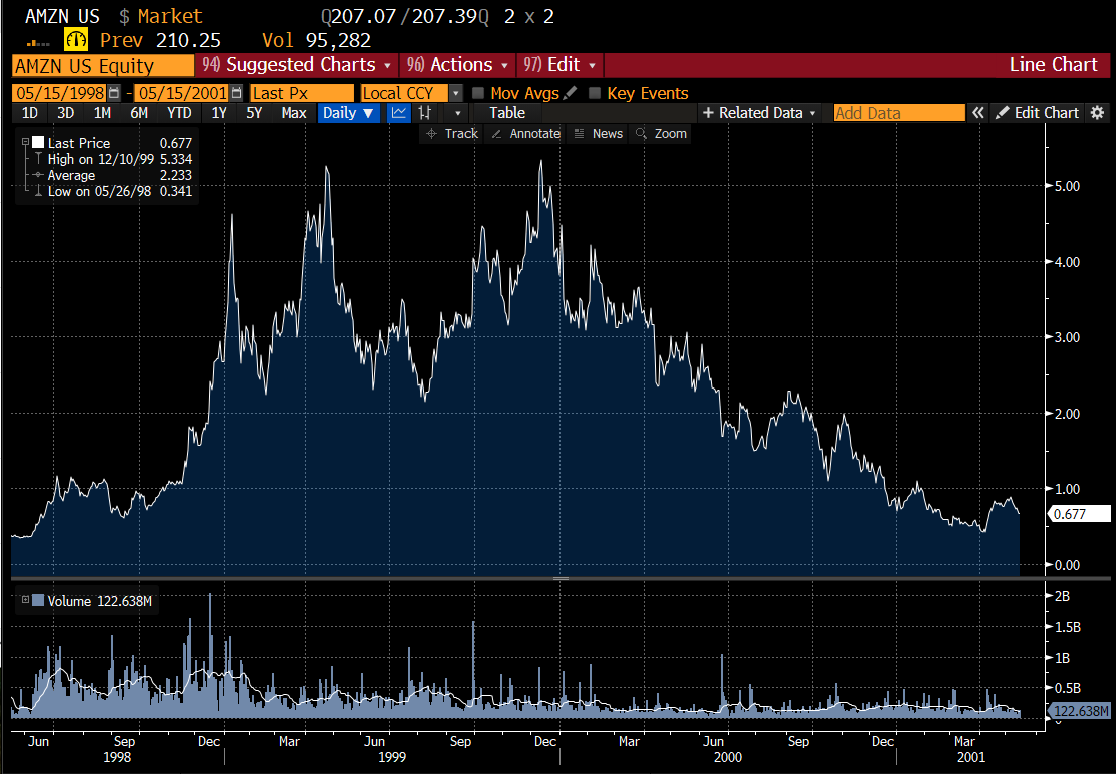Open end date calendar picker
Screen dimensions: 1116x774
[x=237, y=93]
